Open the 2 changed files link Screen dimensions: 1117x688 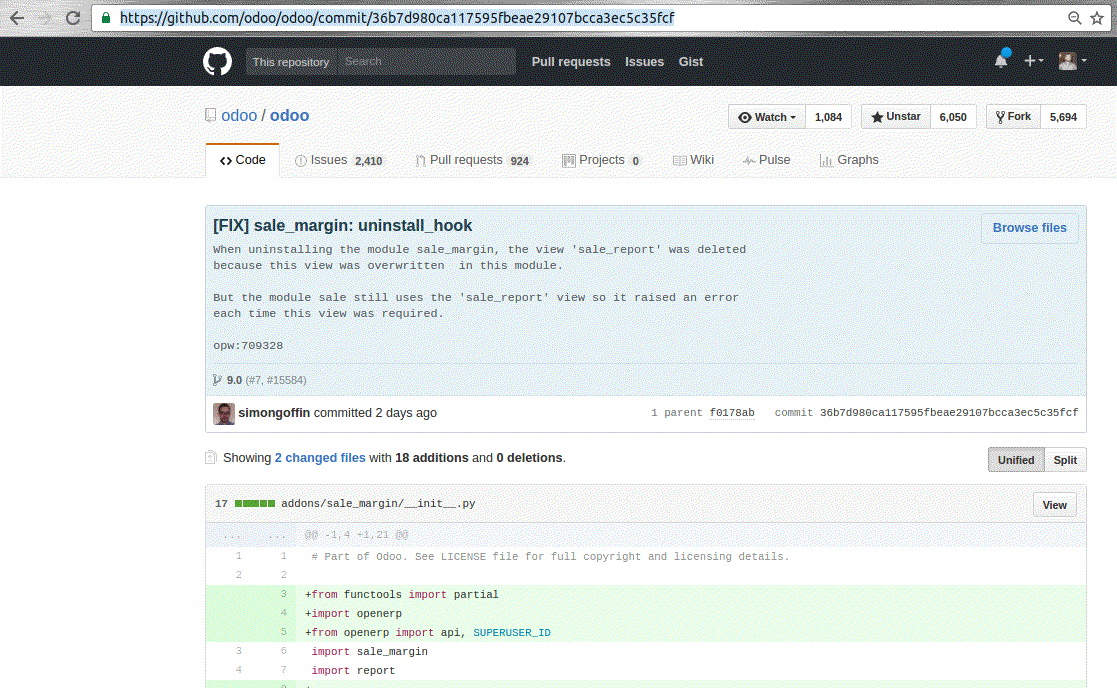[x=320, y=458]
